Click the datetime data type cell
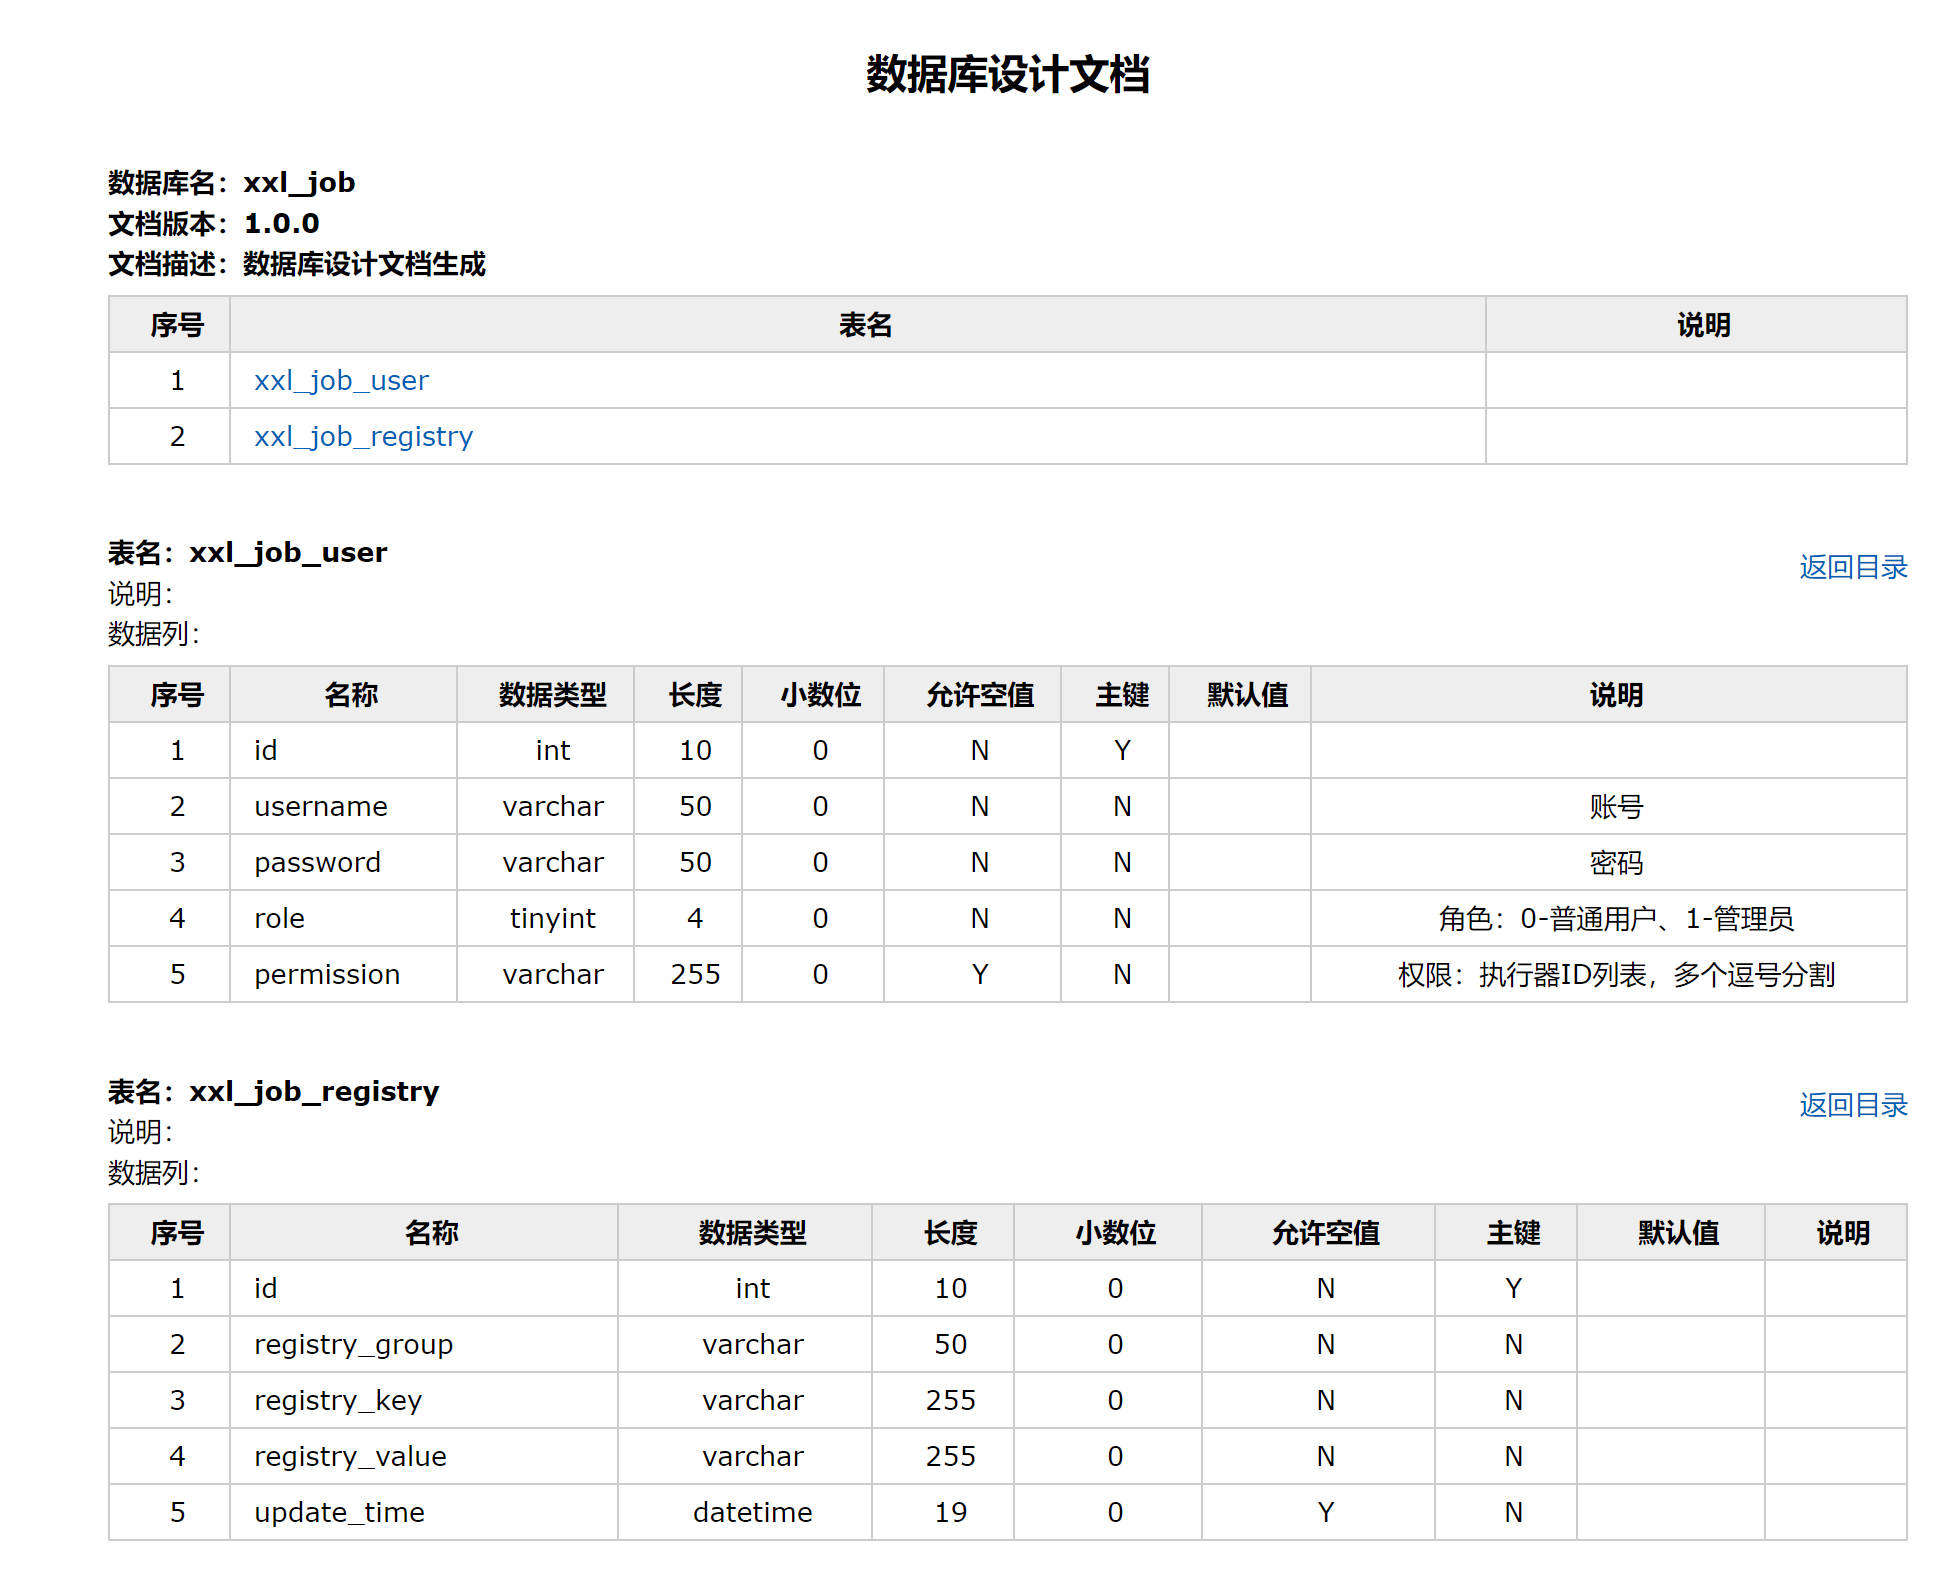Viewport: 1953px width, 1580px height. (x=752, y=1513)
